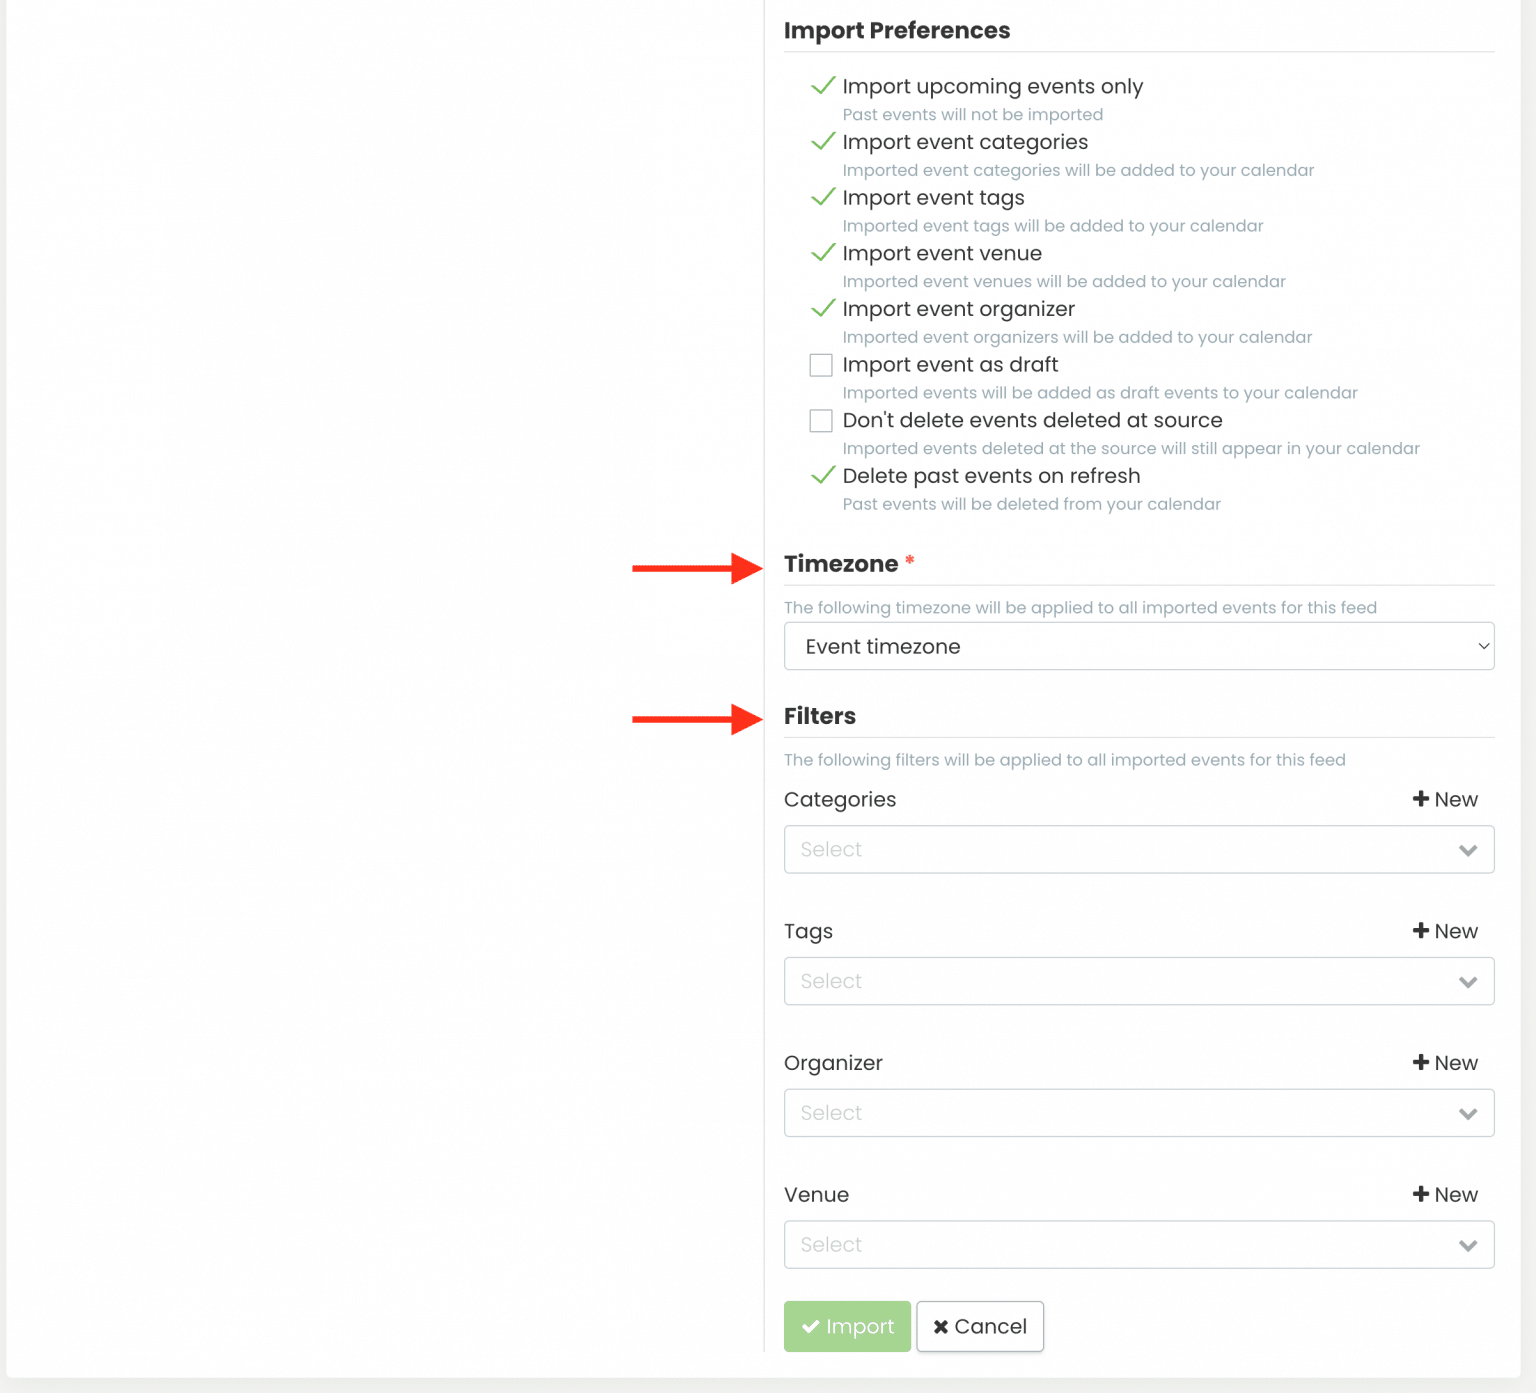The image size is (1536, 1393).
Task: Disable Import event categories
Action: [x=822, y=142]
